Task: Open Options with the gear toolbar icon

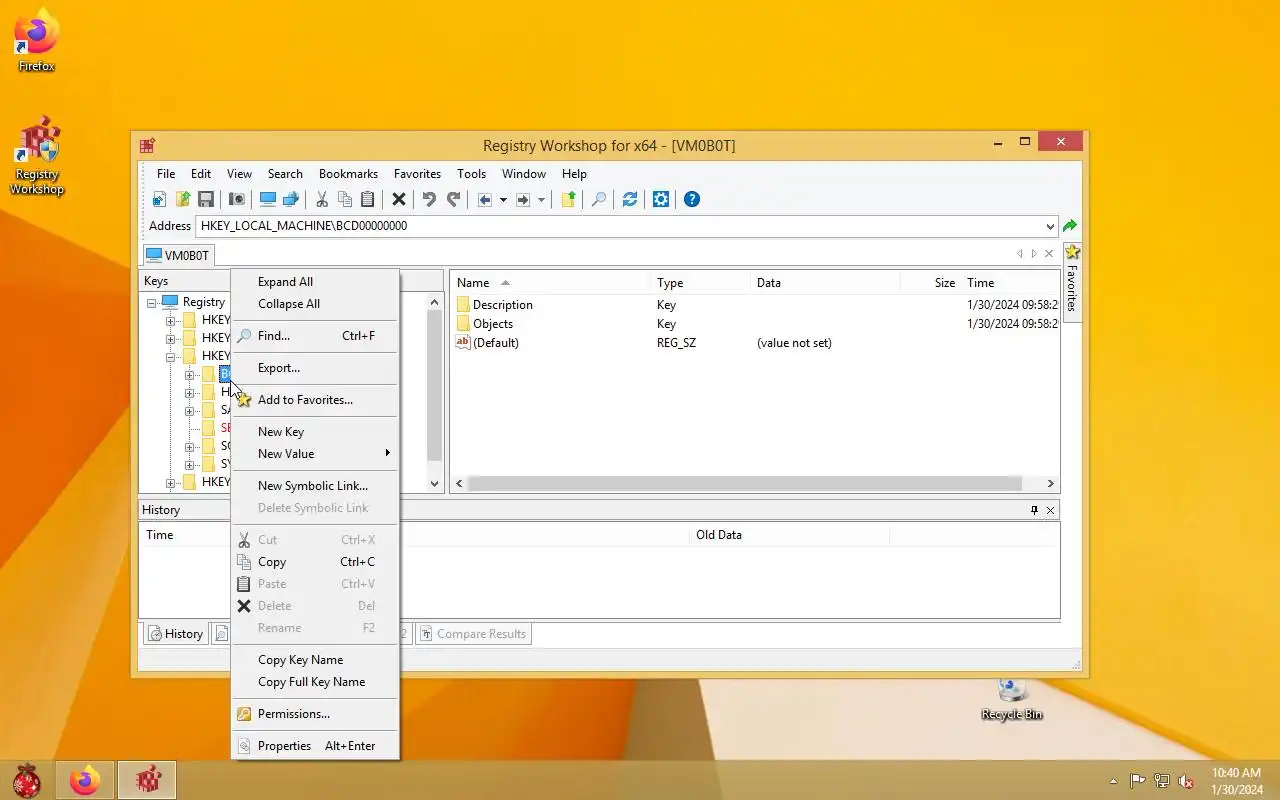Action: (661, 200)
